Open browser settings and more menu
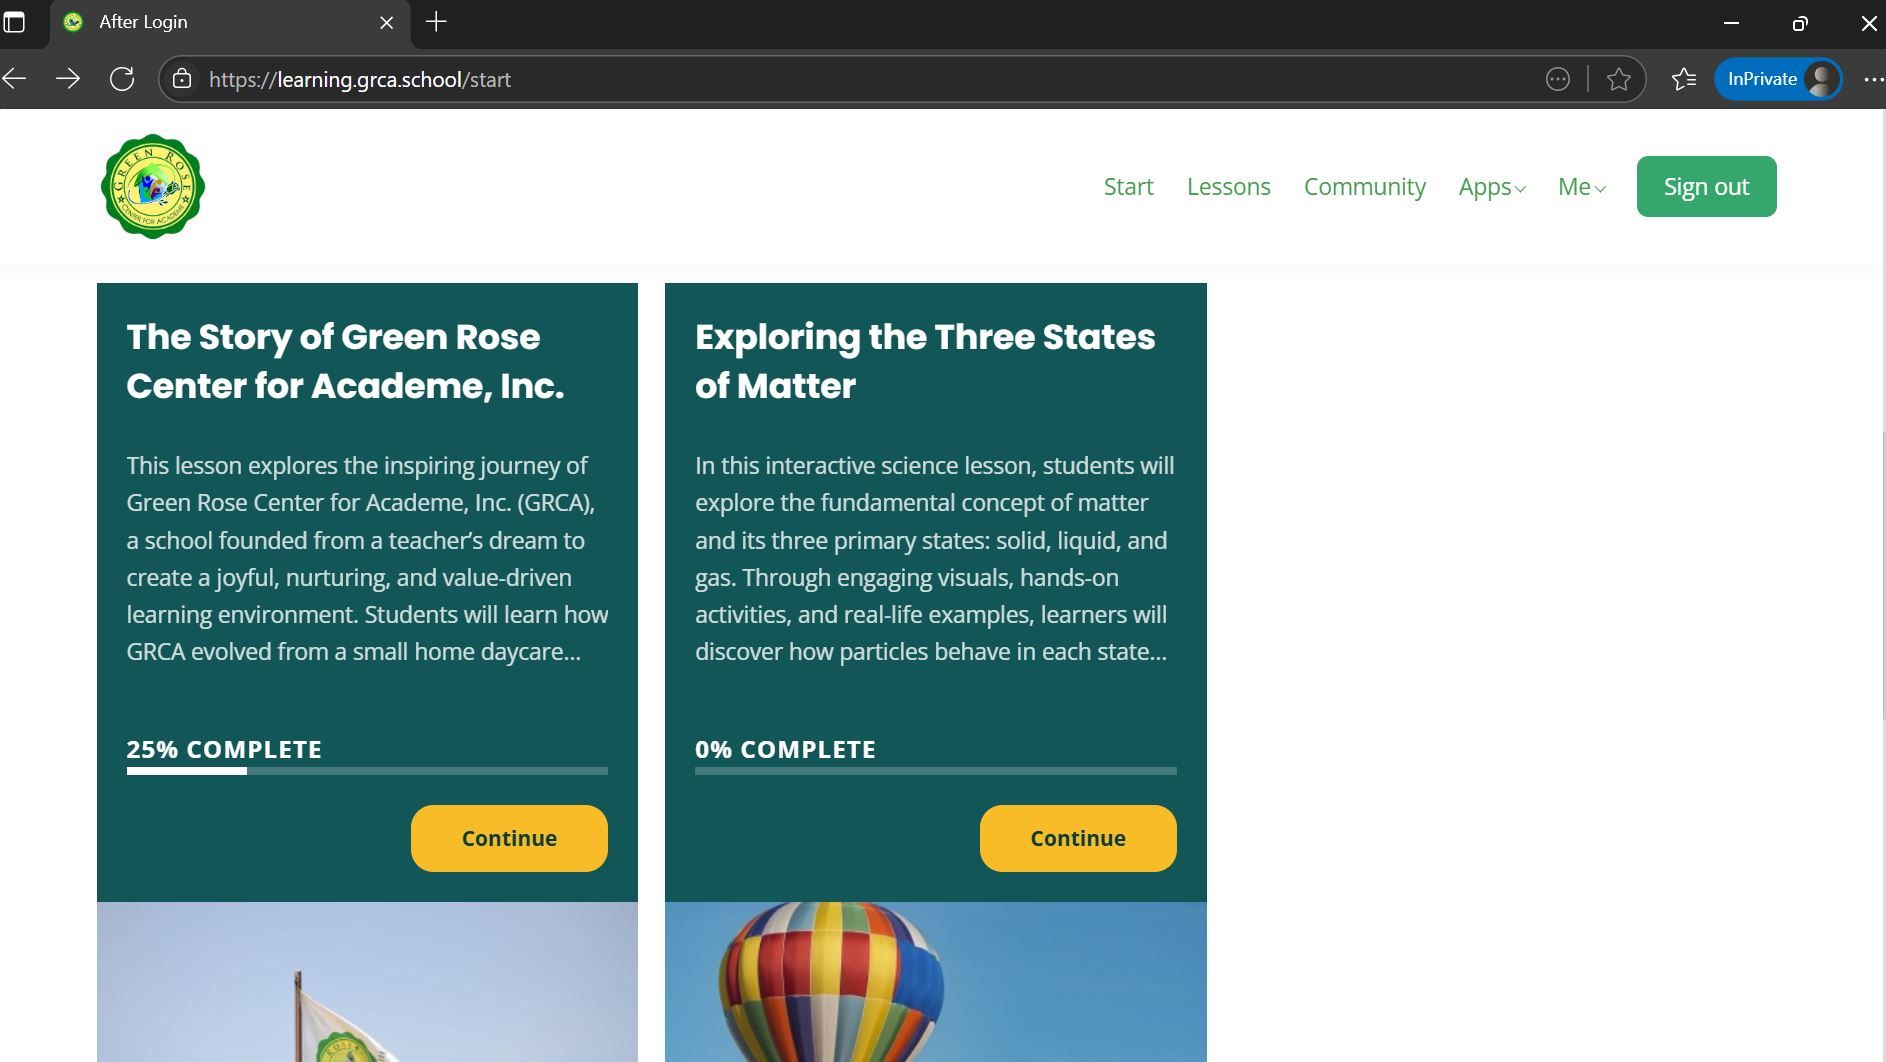This screenshot has height=1062, width=1886. tap(1873, 79)
